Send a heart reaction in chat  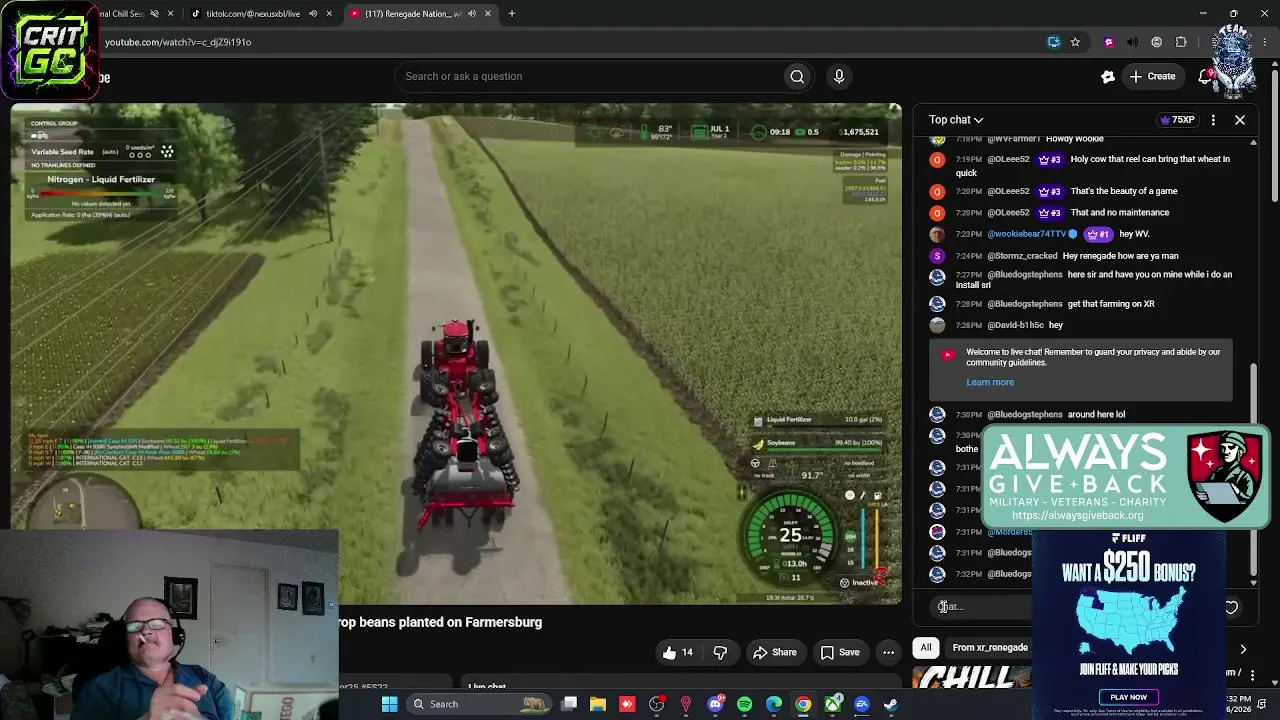(1231, 607)
